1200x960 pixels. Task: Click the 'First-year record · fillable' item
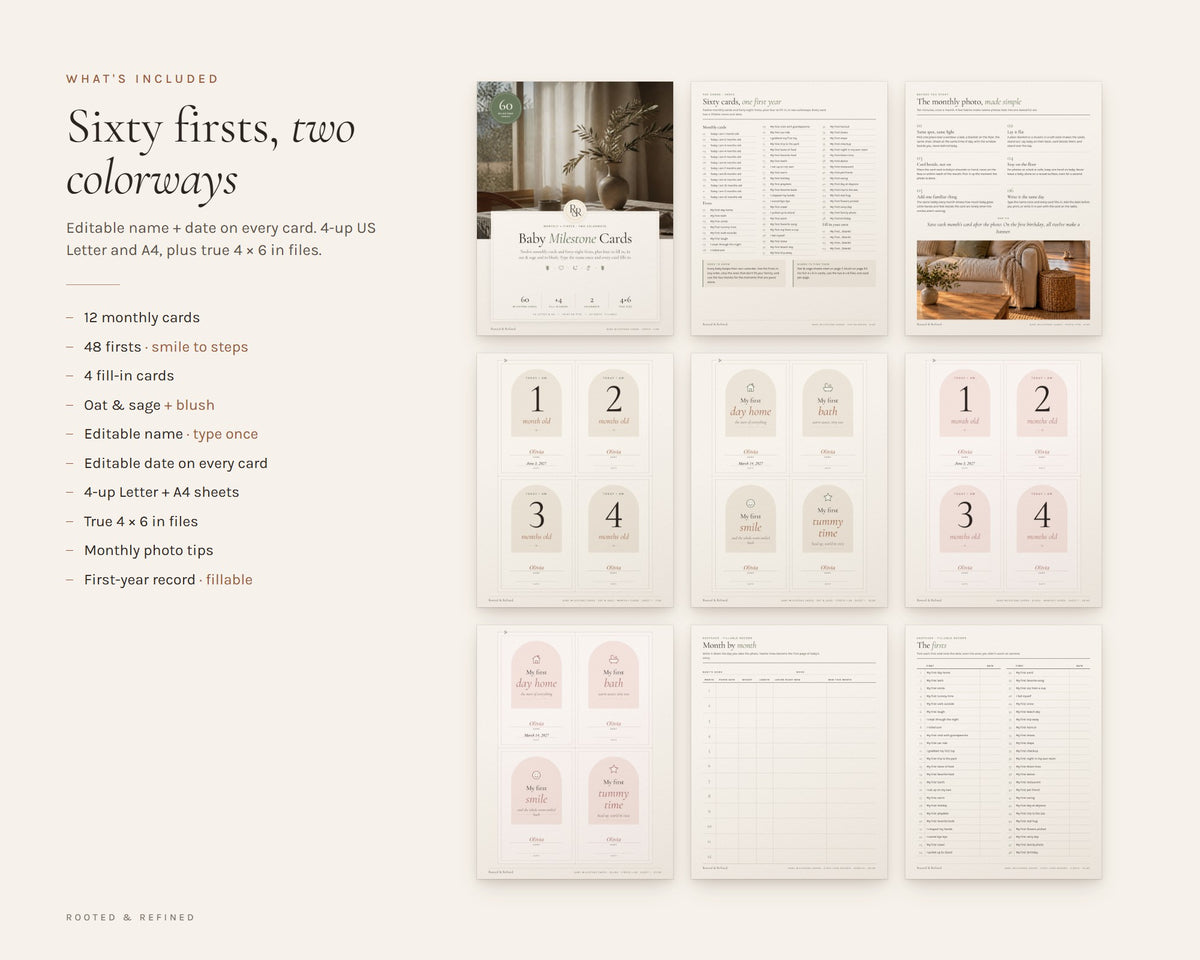(168, 580)
